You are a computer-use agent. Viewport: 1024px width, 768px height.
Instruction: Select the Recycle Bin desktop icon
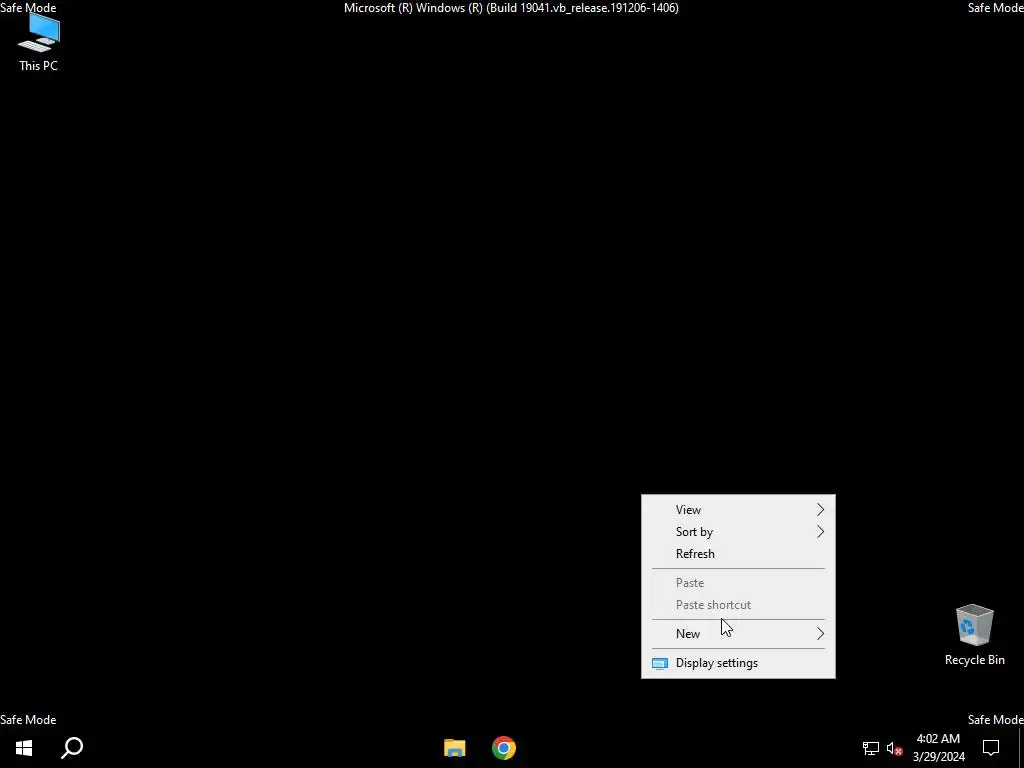click(974, 635)
